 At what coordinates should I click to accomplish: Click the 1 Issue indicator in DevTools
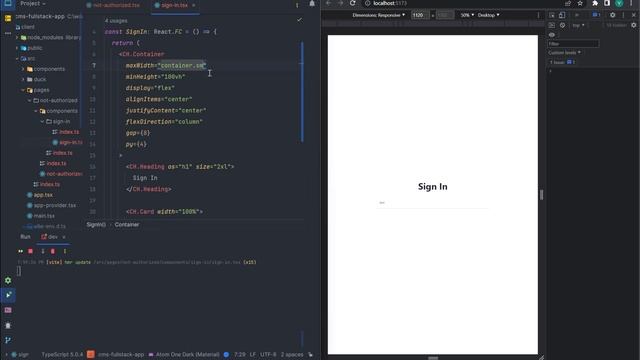click(x=562, y=62)
